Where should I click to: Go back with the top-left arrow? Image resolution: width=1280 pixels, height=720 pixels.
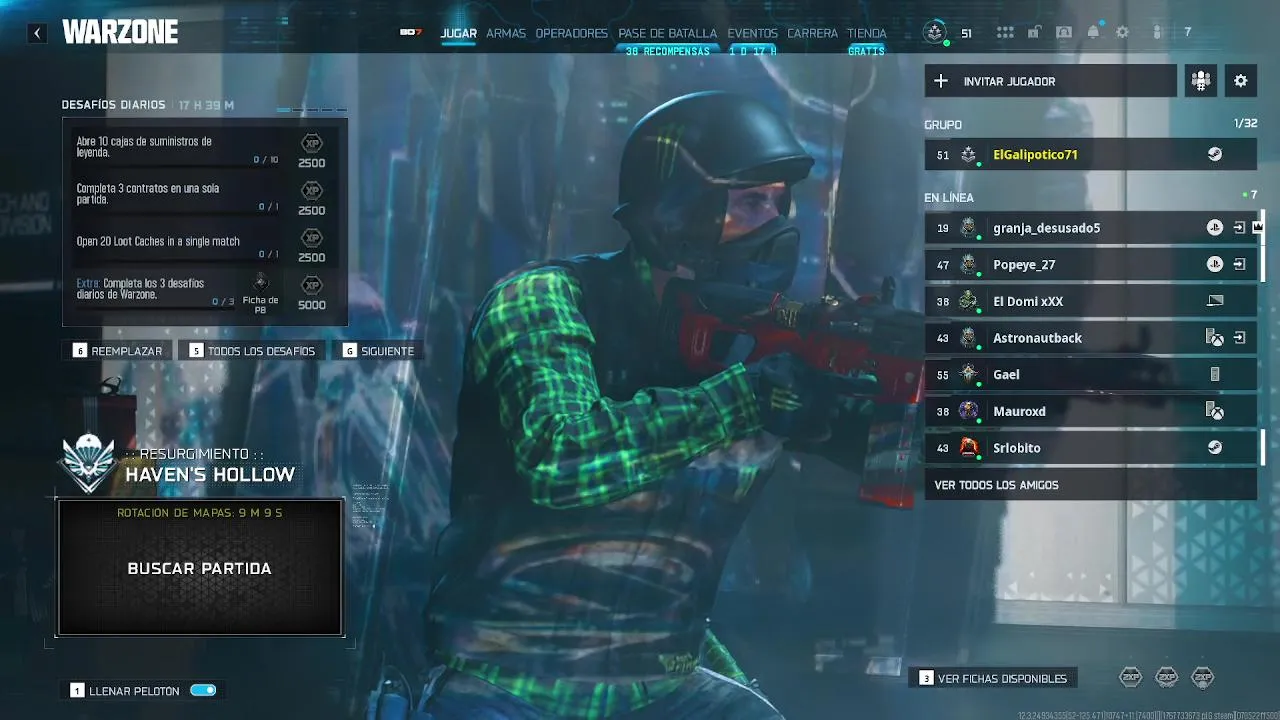pyautogui.click(x=37, y=33)
